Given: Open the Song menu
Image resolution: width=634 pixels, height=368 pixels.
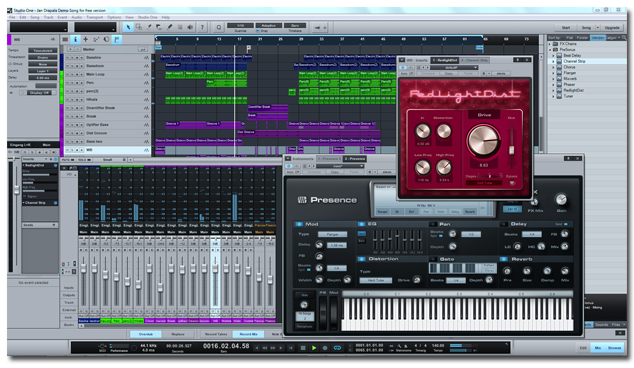Looking at the screenshot, I should (35, 17).
